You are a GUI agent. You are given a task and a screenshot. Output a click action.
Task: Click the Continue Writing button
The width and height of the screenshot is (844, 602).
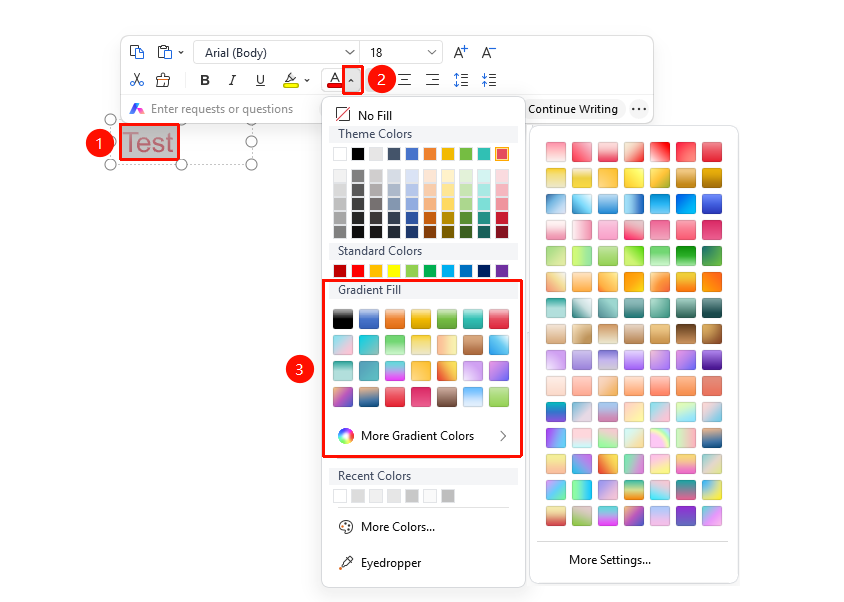point(573,109)
